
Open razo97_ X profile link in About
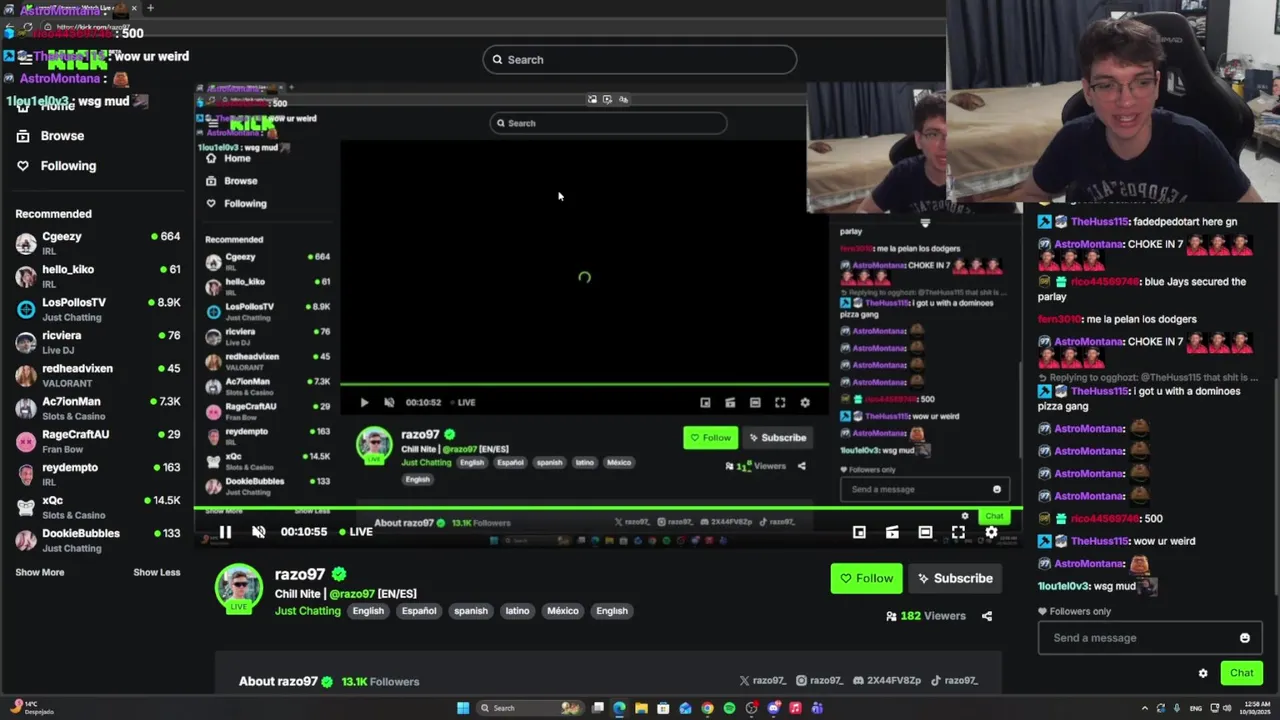coord(763,681)
